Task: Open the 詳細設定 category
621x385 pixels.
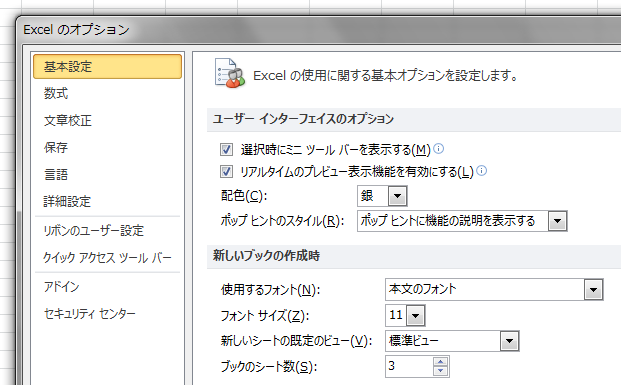Action: pos(67,201)
